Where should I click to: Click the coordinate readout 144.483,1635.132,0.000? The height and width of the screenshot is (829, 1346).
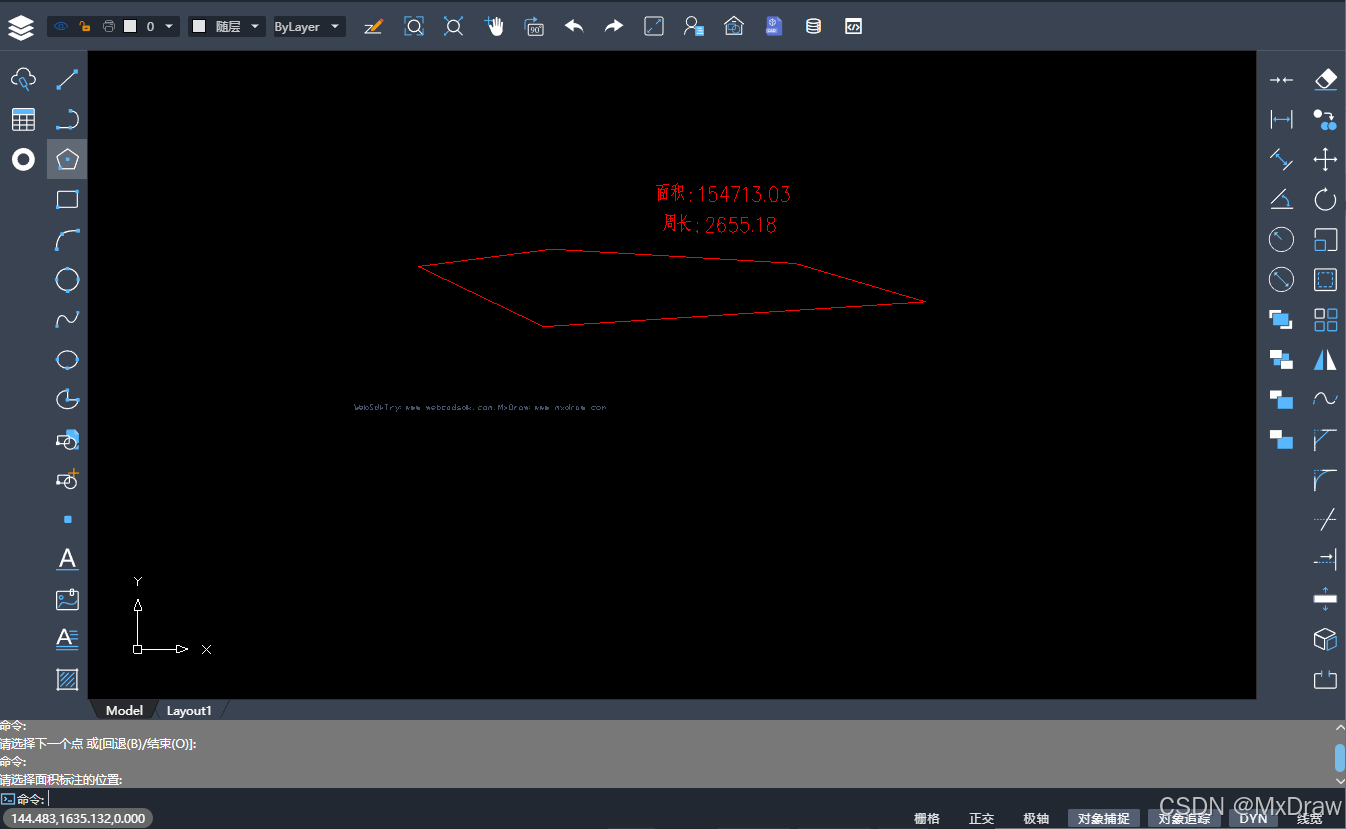[78, 818]
